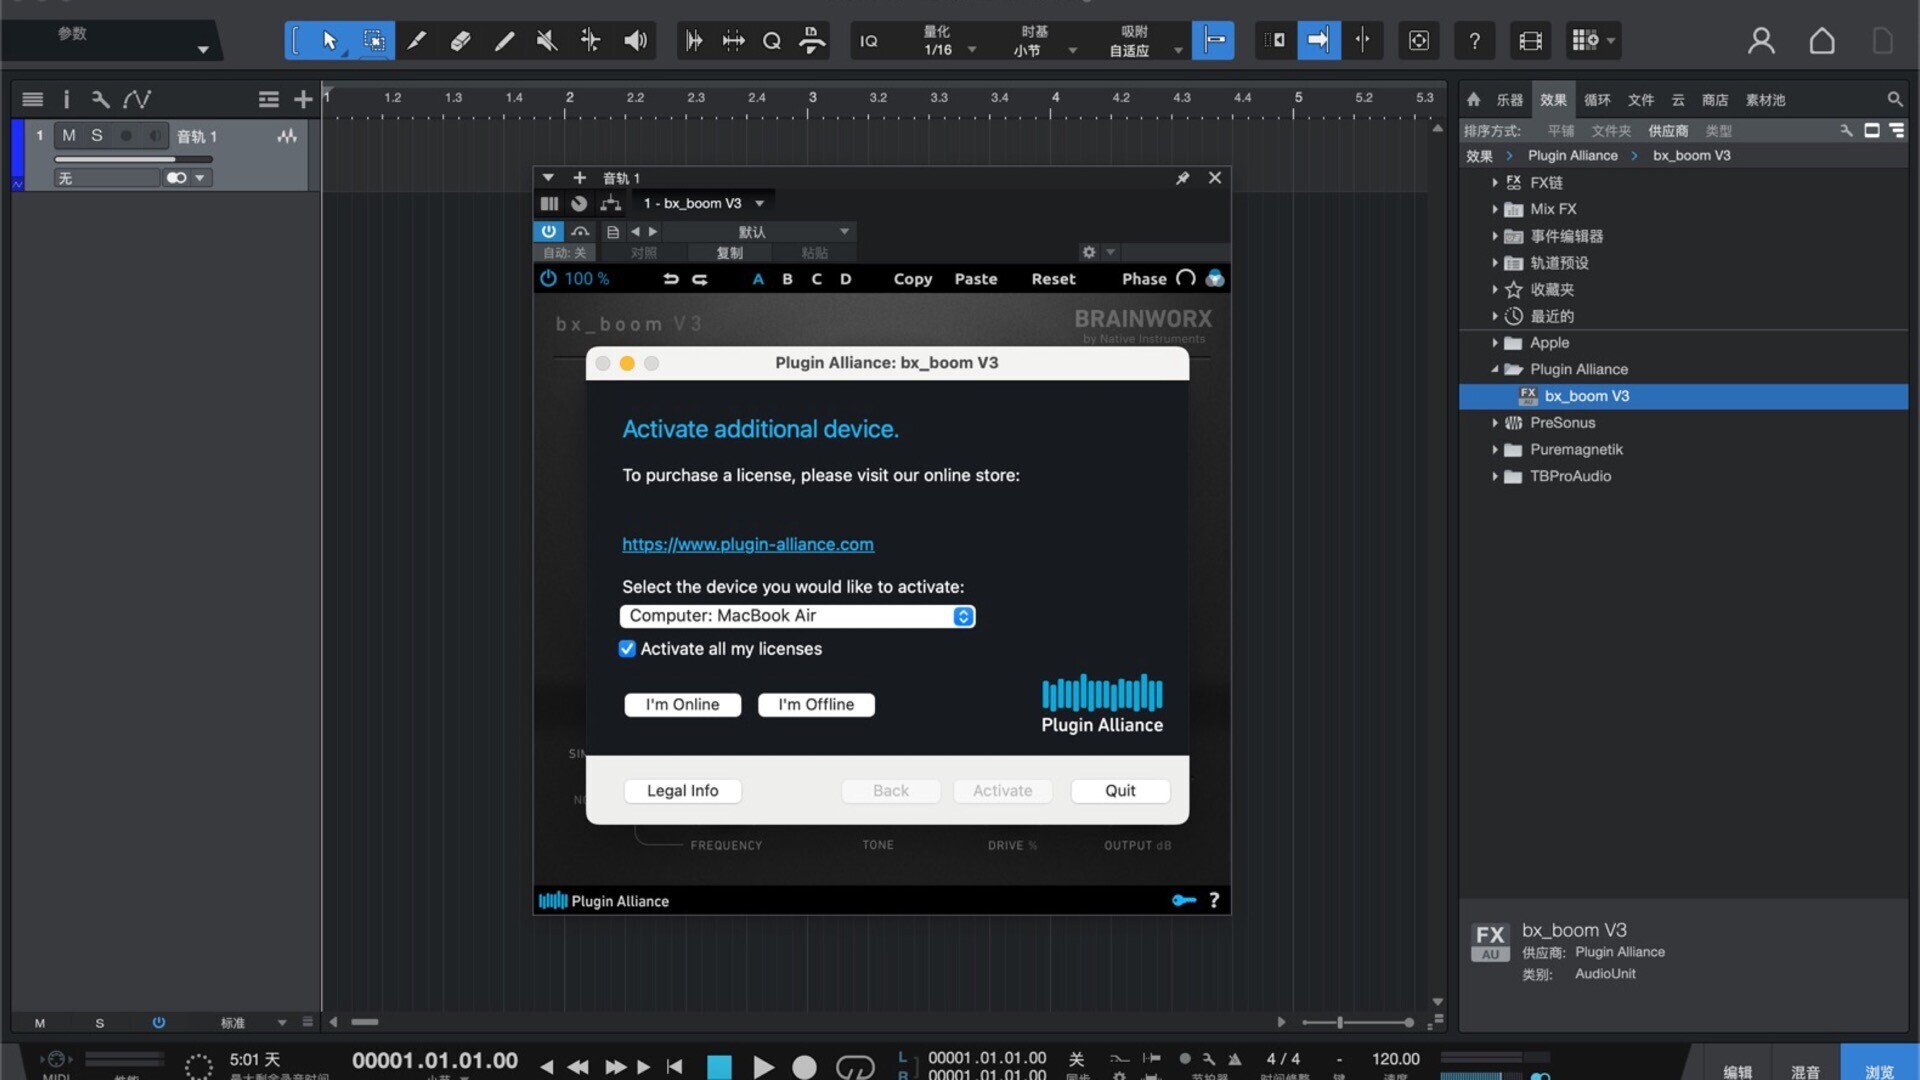Expand the PreSonus folder
Viewport: 1920px width, 1080px height.
1494,423
